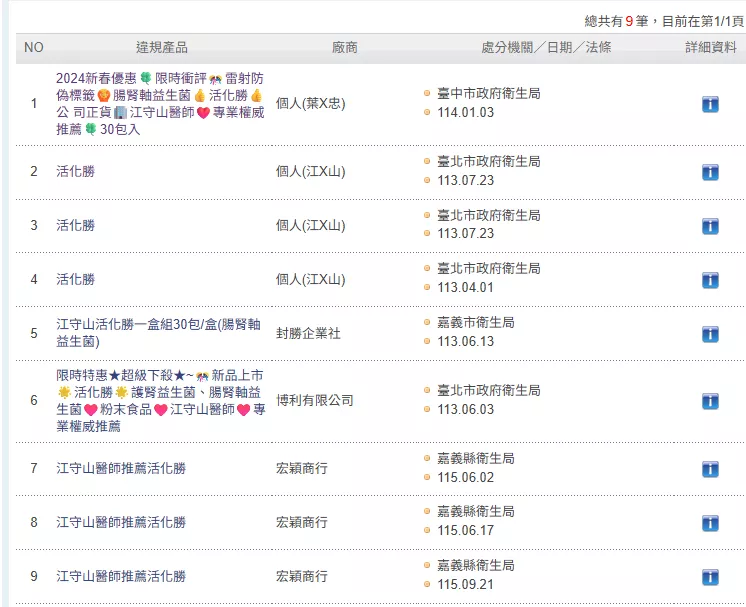The image size is (746, 607).
Task: Click 臺北市政府衛生局 in row 4
Action: click(489, 269)
